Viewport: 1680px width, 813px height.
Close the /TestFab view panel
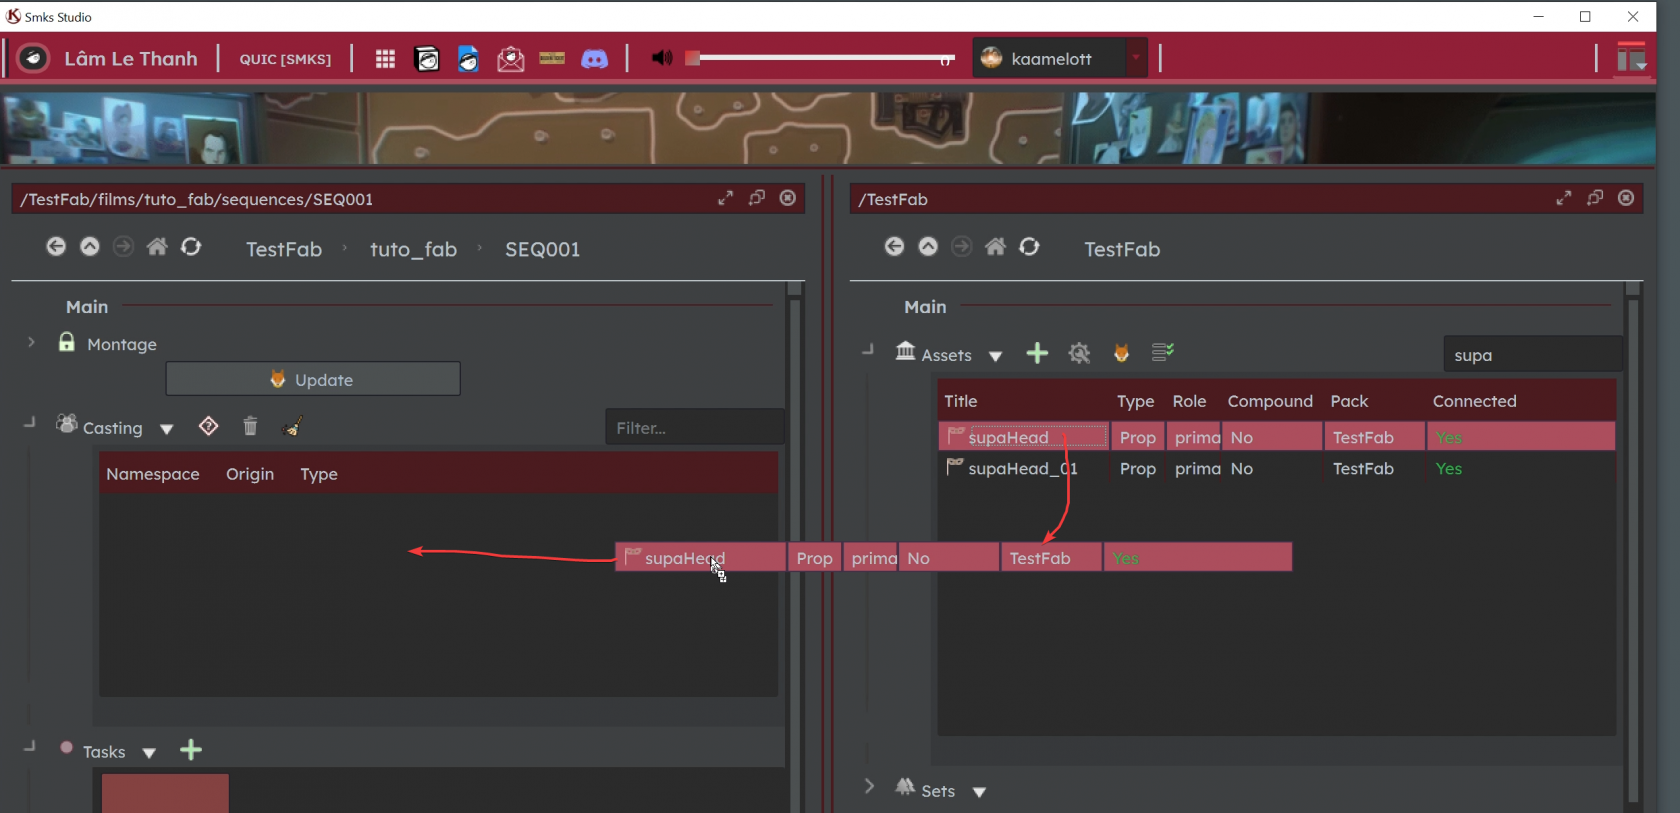1626,198
